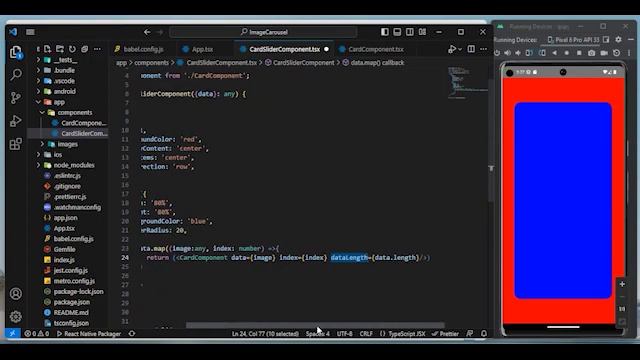Viewport: 640px width, 360px height.
Task: Open Explorer more actions menu
Action: (97, 49)
